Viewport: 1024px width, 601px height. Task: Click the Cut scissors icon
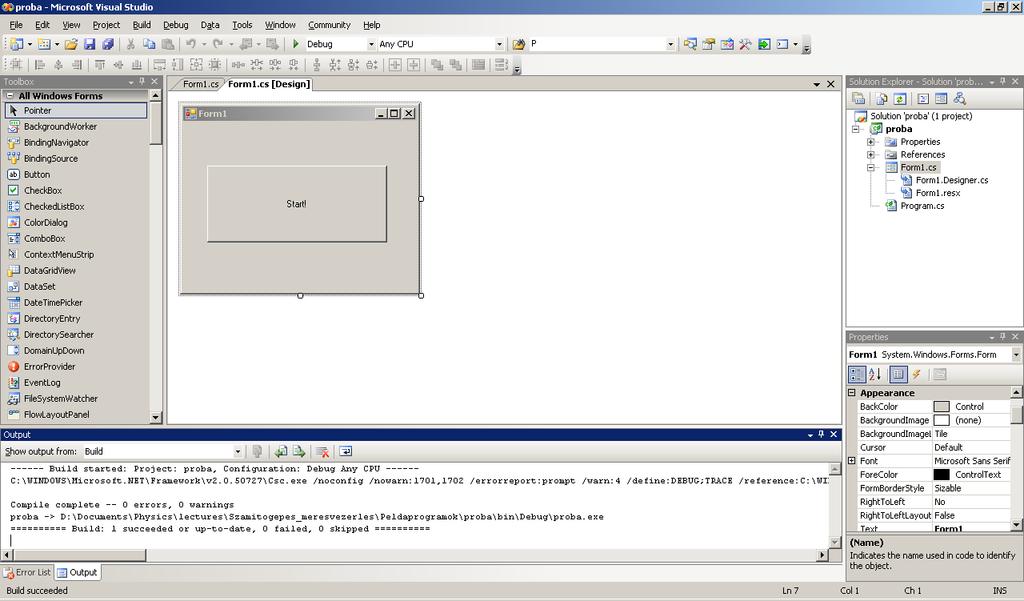[131, 44]
